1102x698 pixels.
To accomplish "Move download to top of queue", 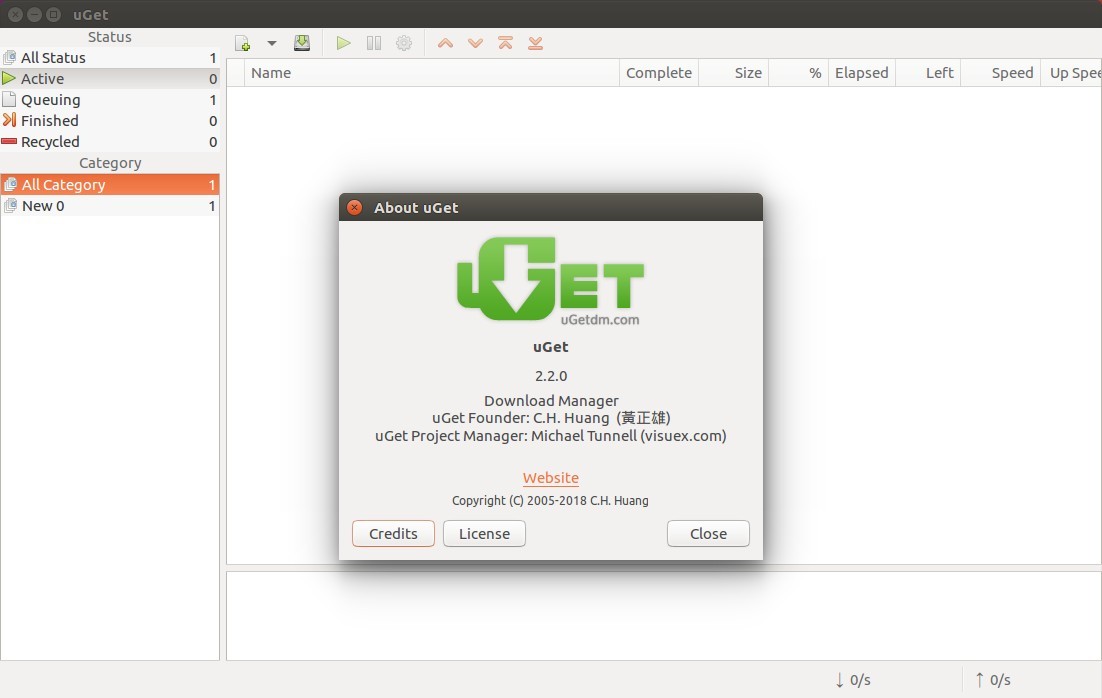I will pyautogui.click(x=505, y=43).
